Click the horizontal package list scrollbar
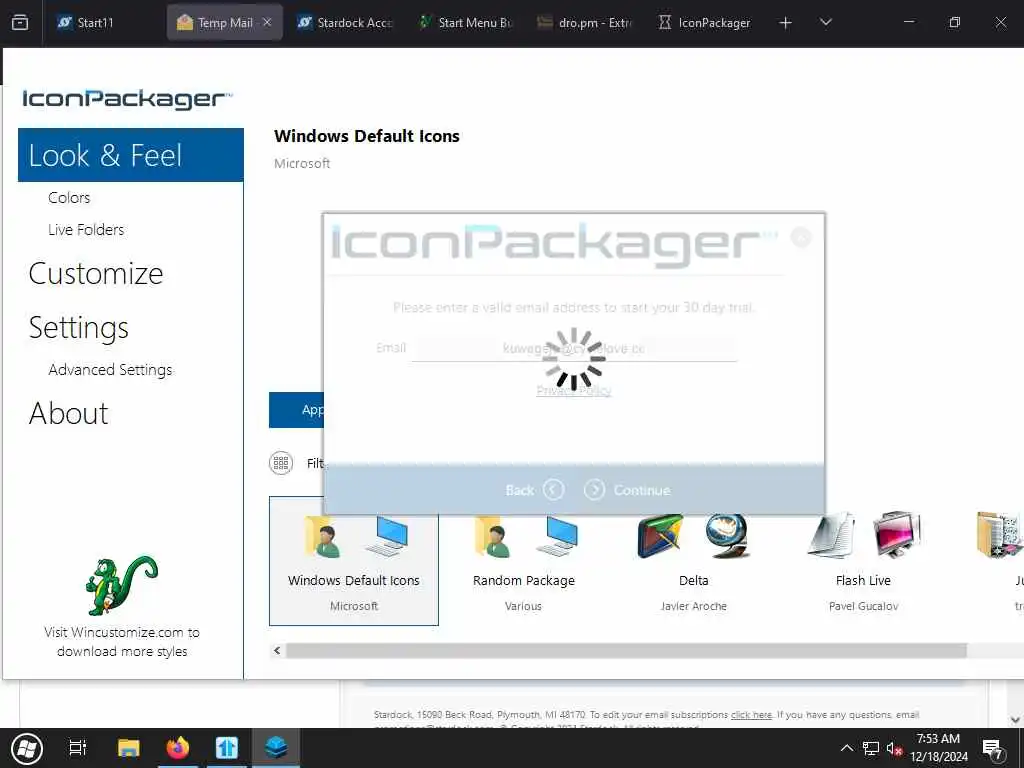 (x=626, y=650)
